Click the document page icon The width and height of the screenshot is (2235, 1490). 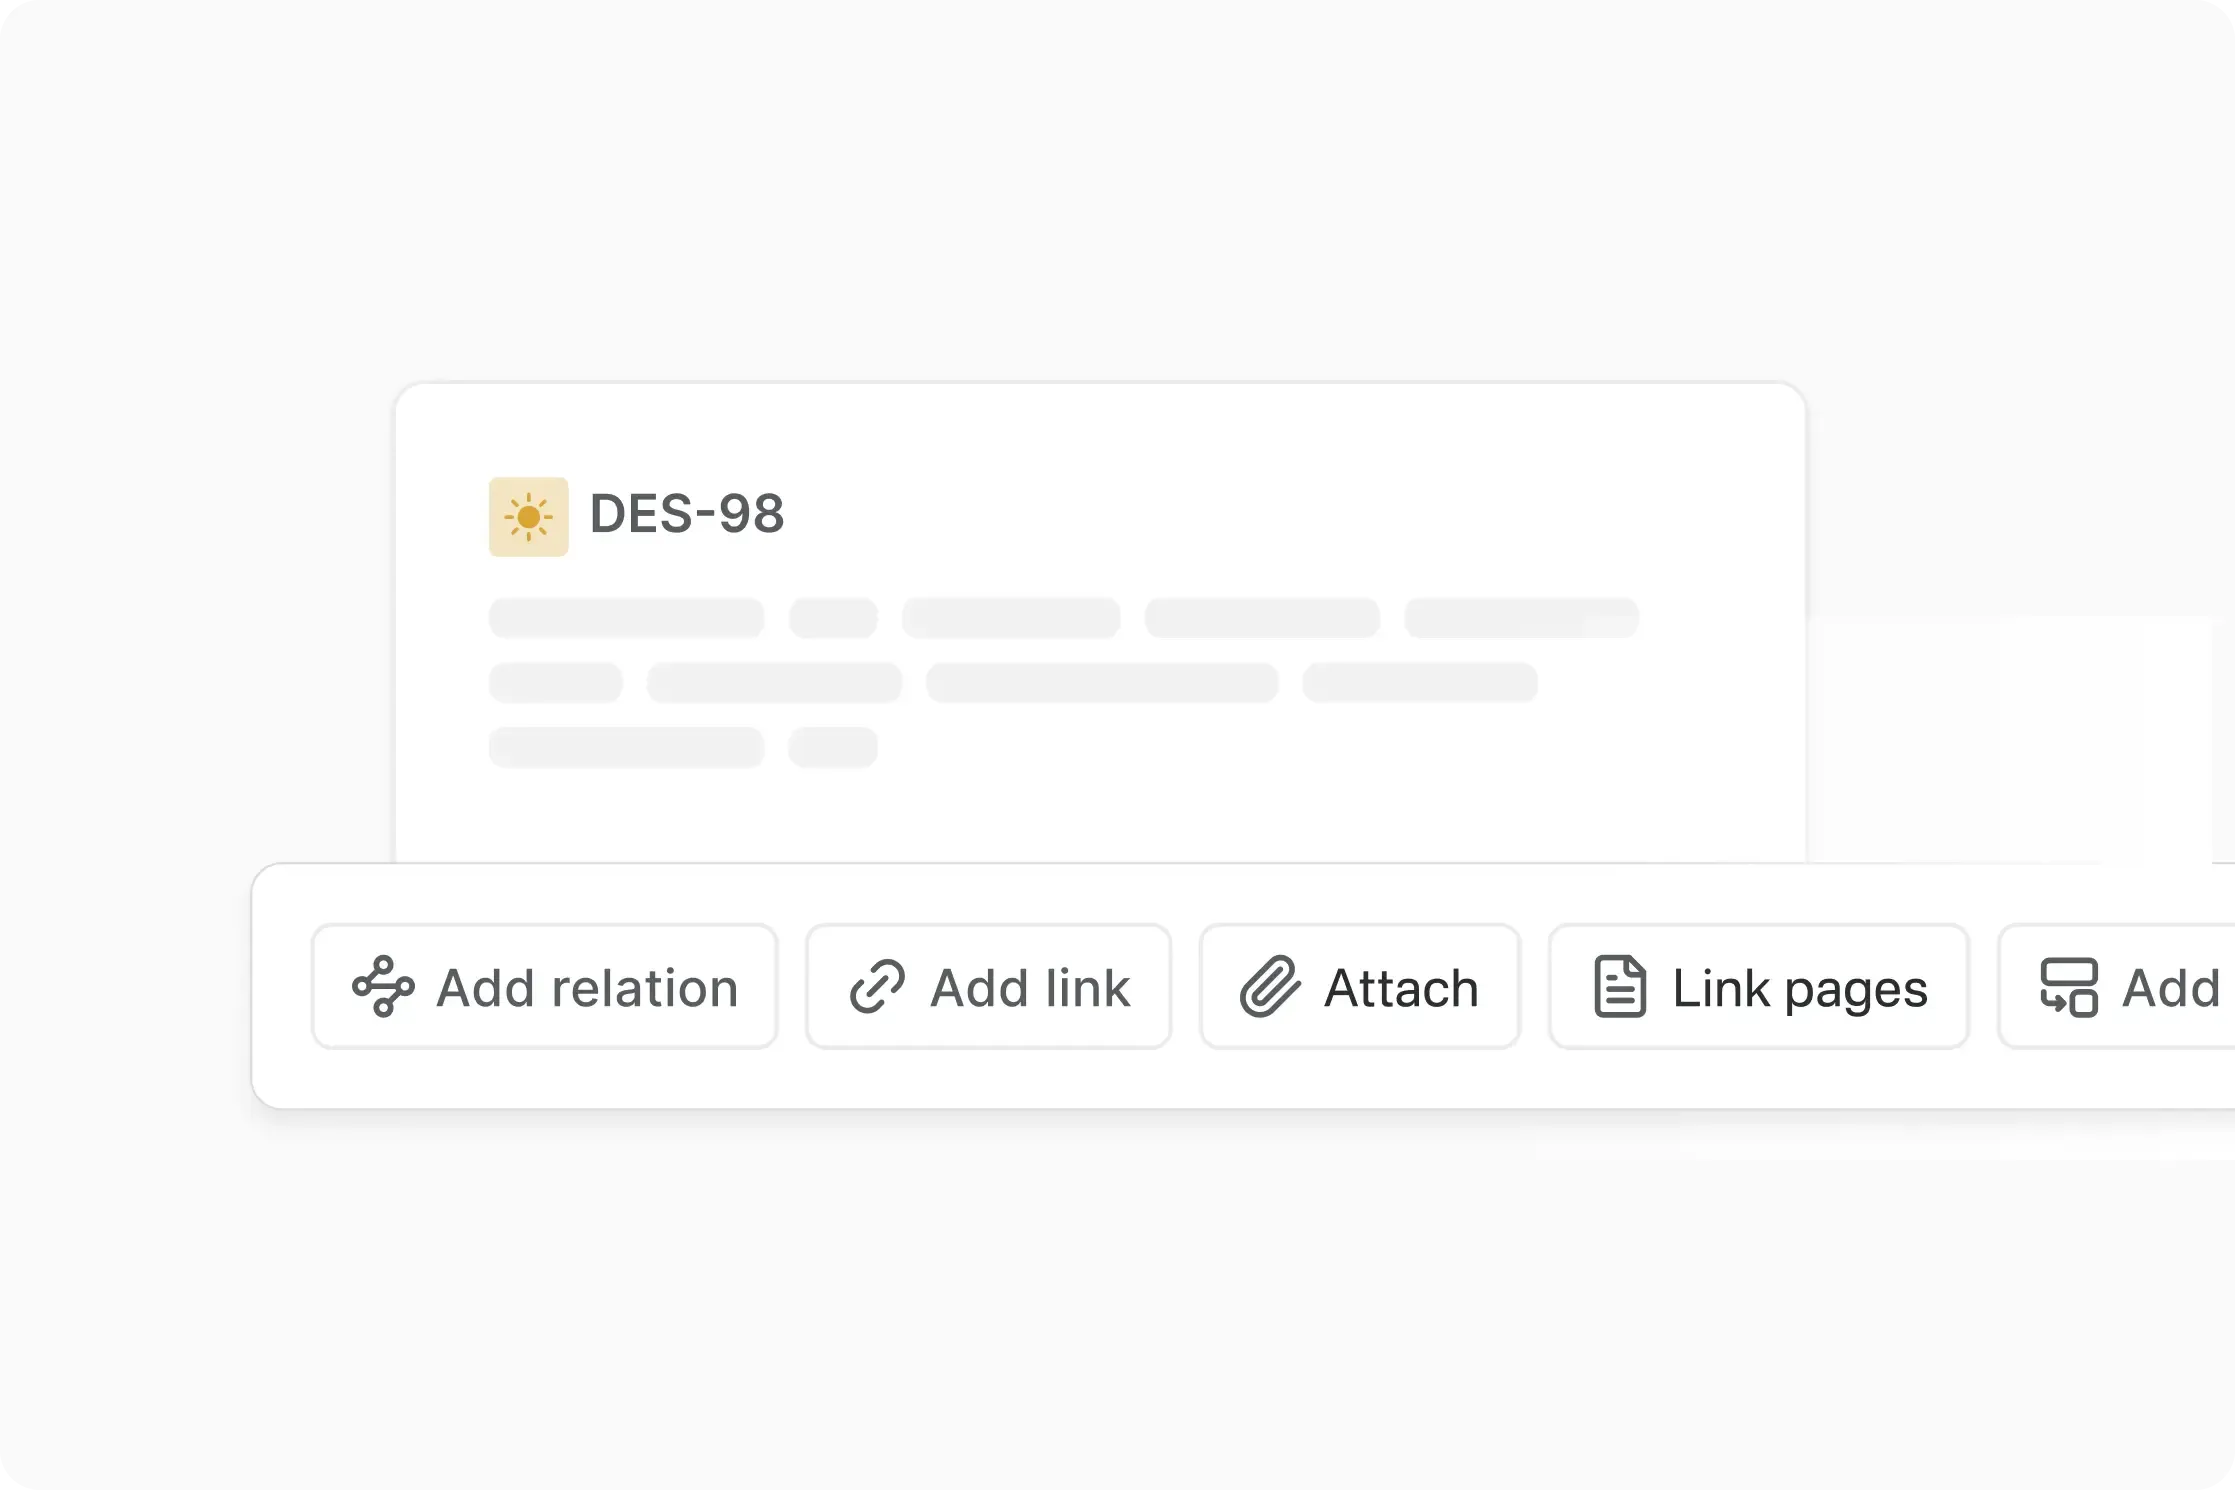(x=1619, y=987)
